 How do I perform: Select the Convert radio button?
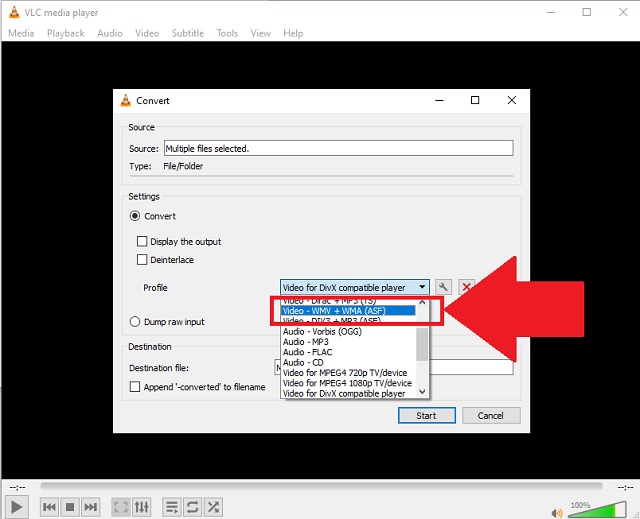[135, 216]
